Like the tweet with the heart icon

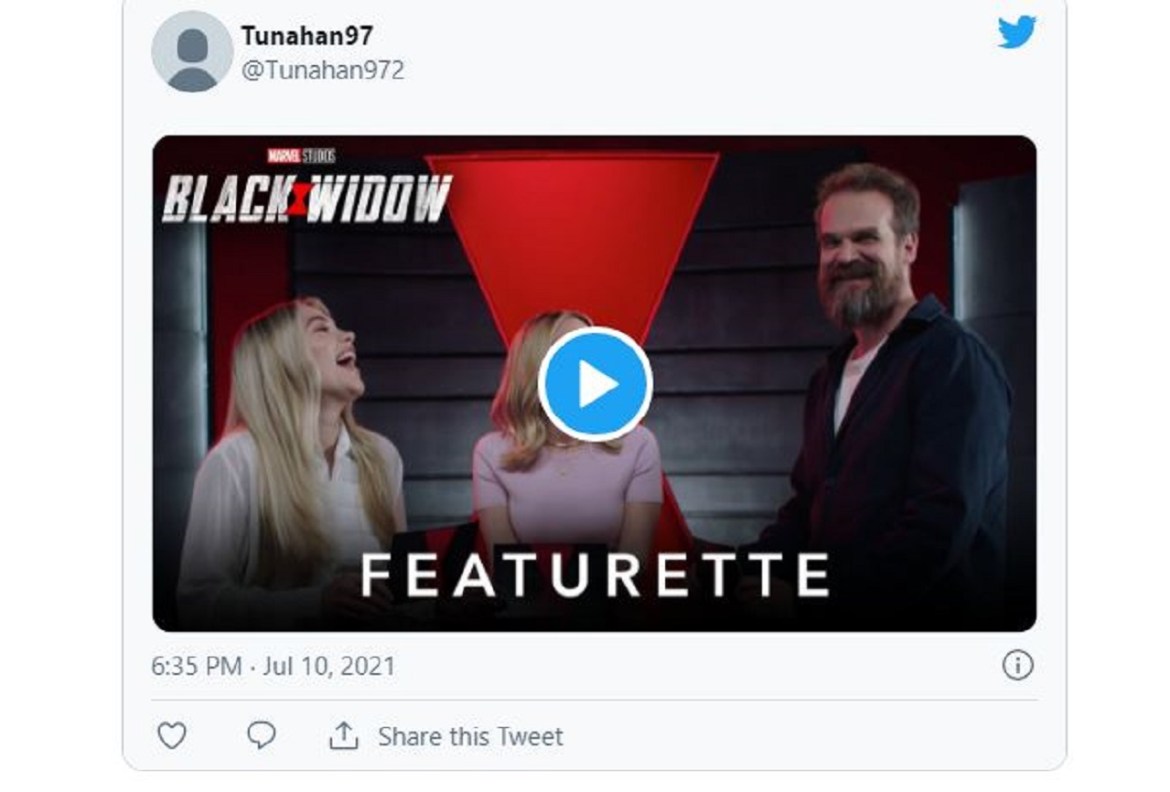172,736
